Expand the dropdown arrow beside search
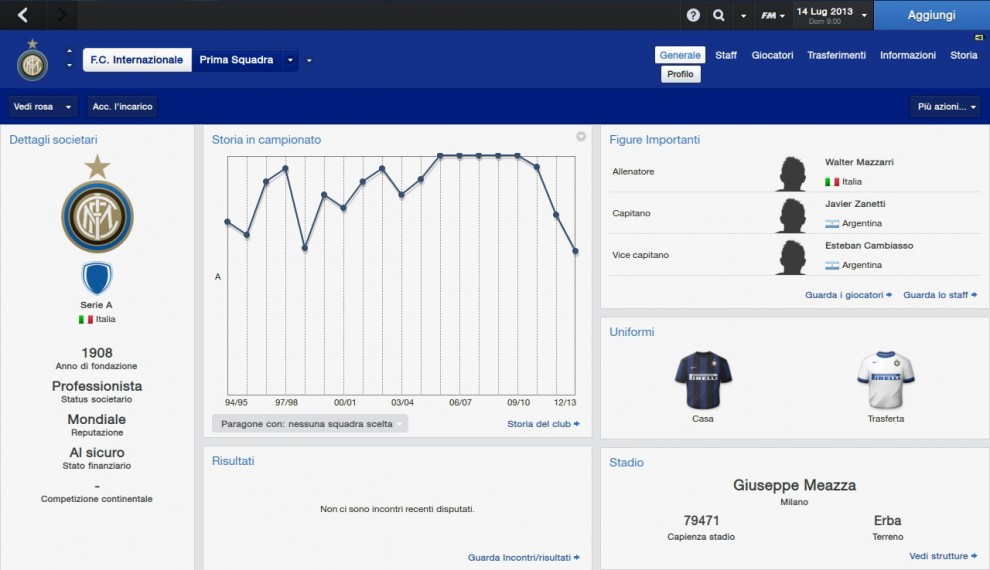The image size is (990, 570). point(743,16)
